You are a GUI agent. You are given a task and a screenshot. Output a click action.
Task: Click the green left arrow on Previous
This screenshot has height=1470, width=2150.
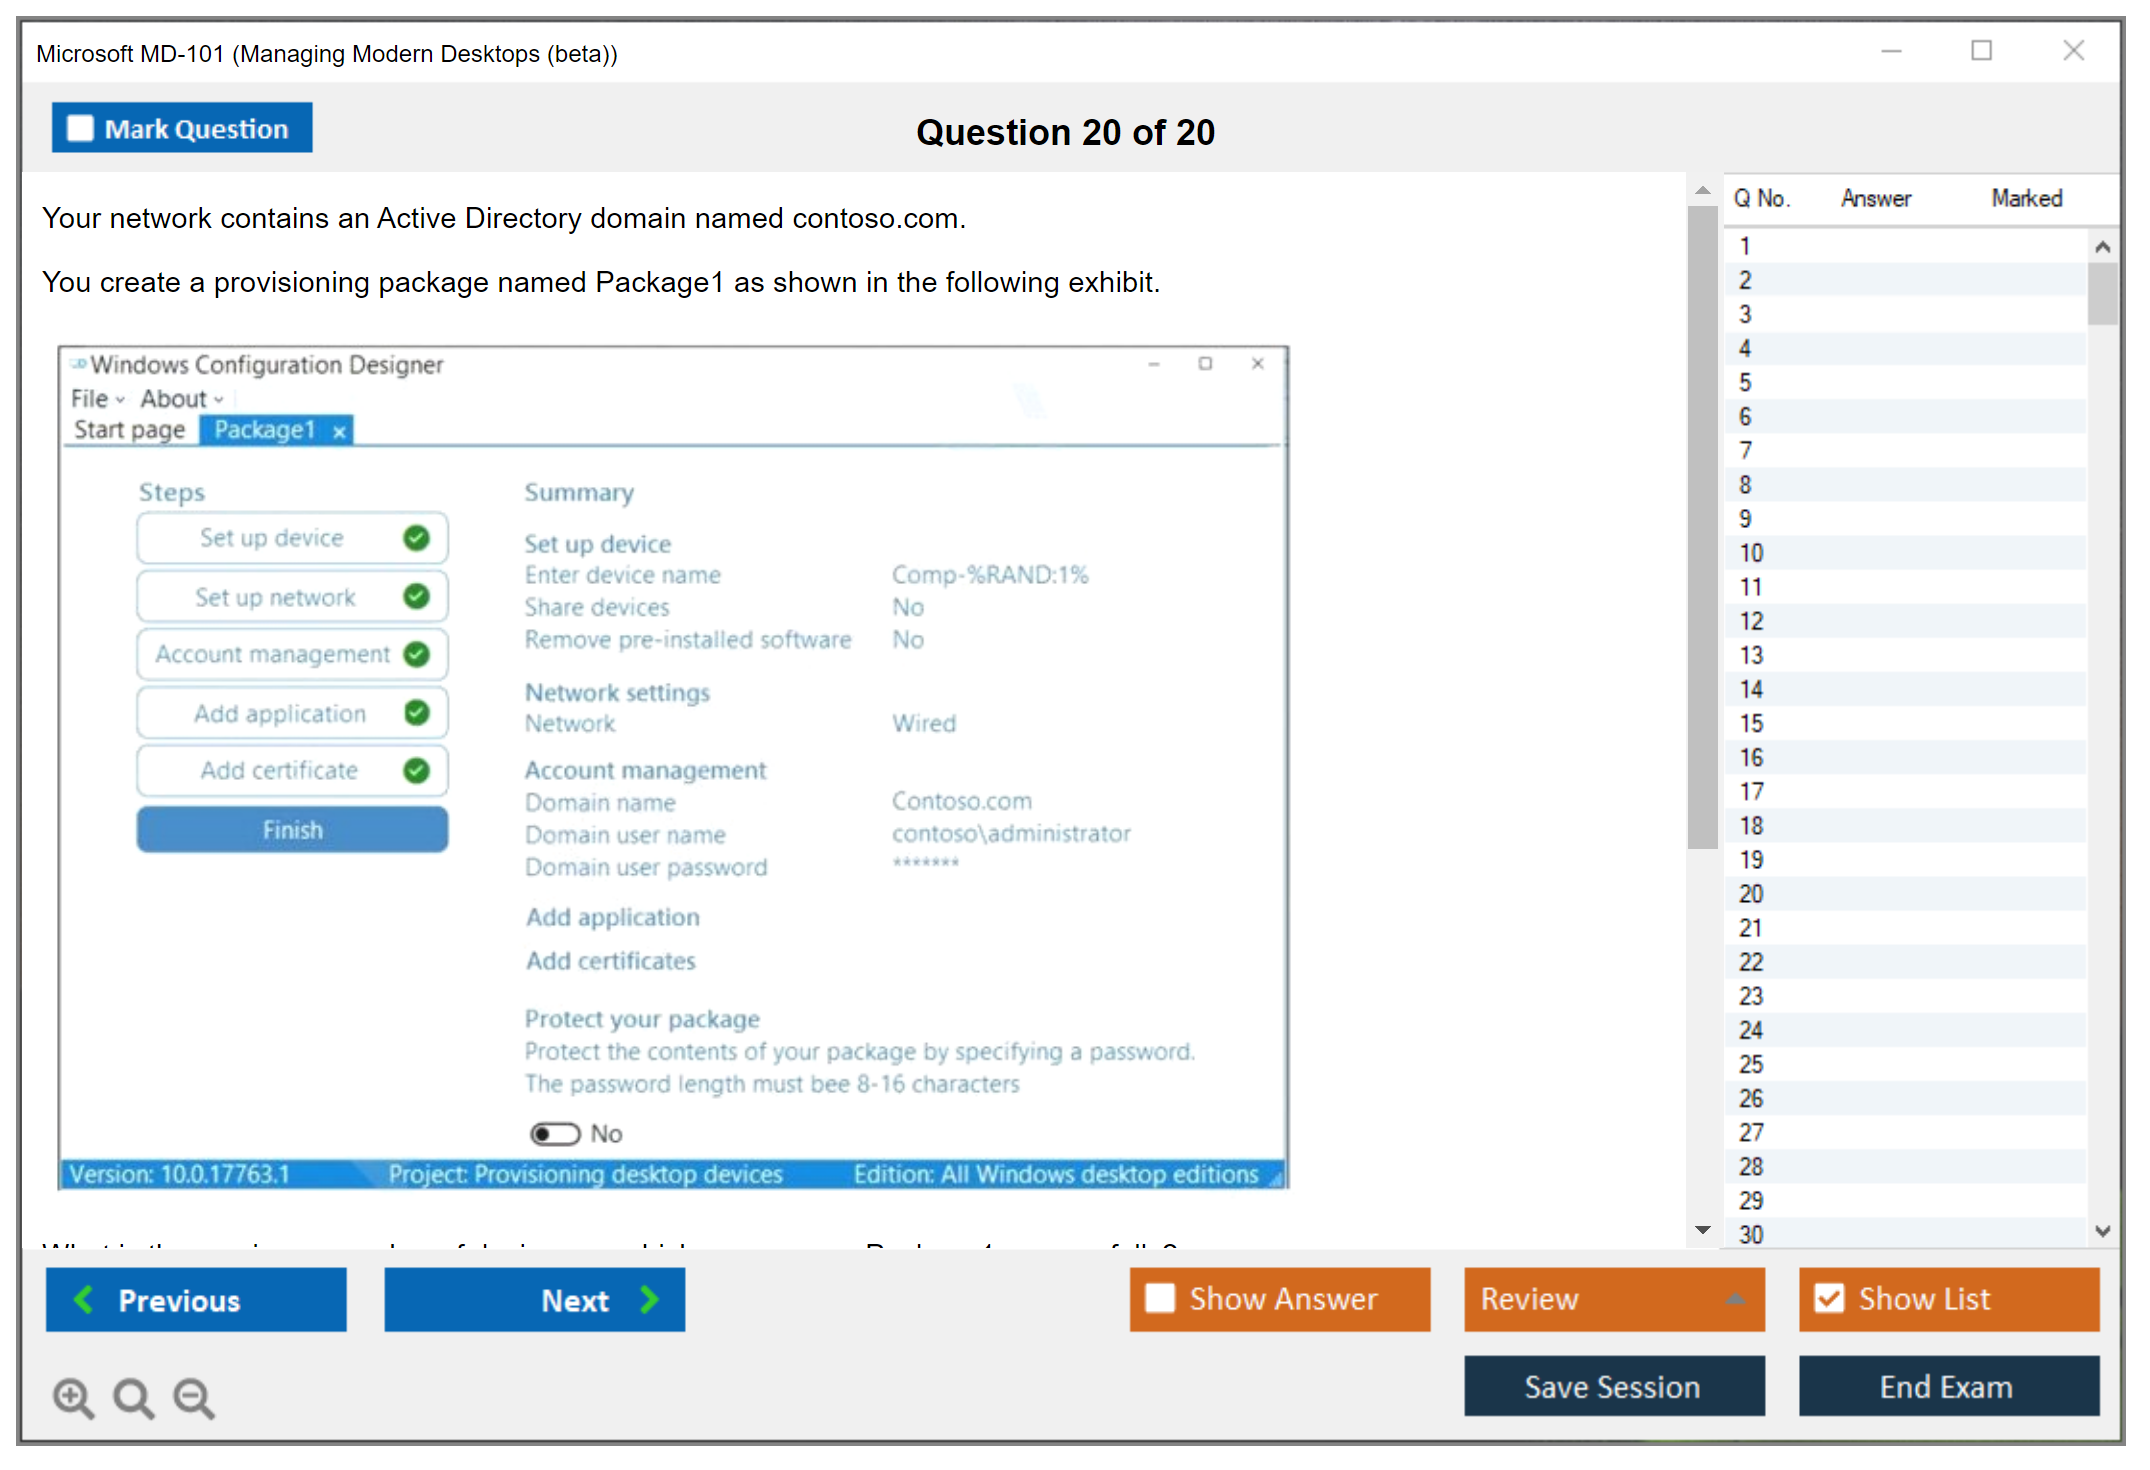pyautogui.click(x=84, y=1299)
